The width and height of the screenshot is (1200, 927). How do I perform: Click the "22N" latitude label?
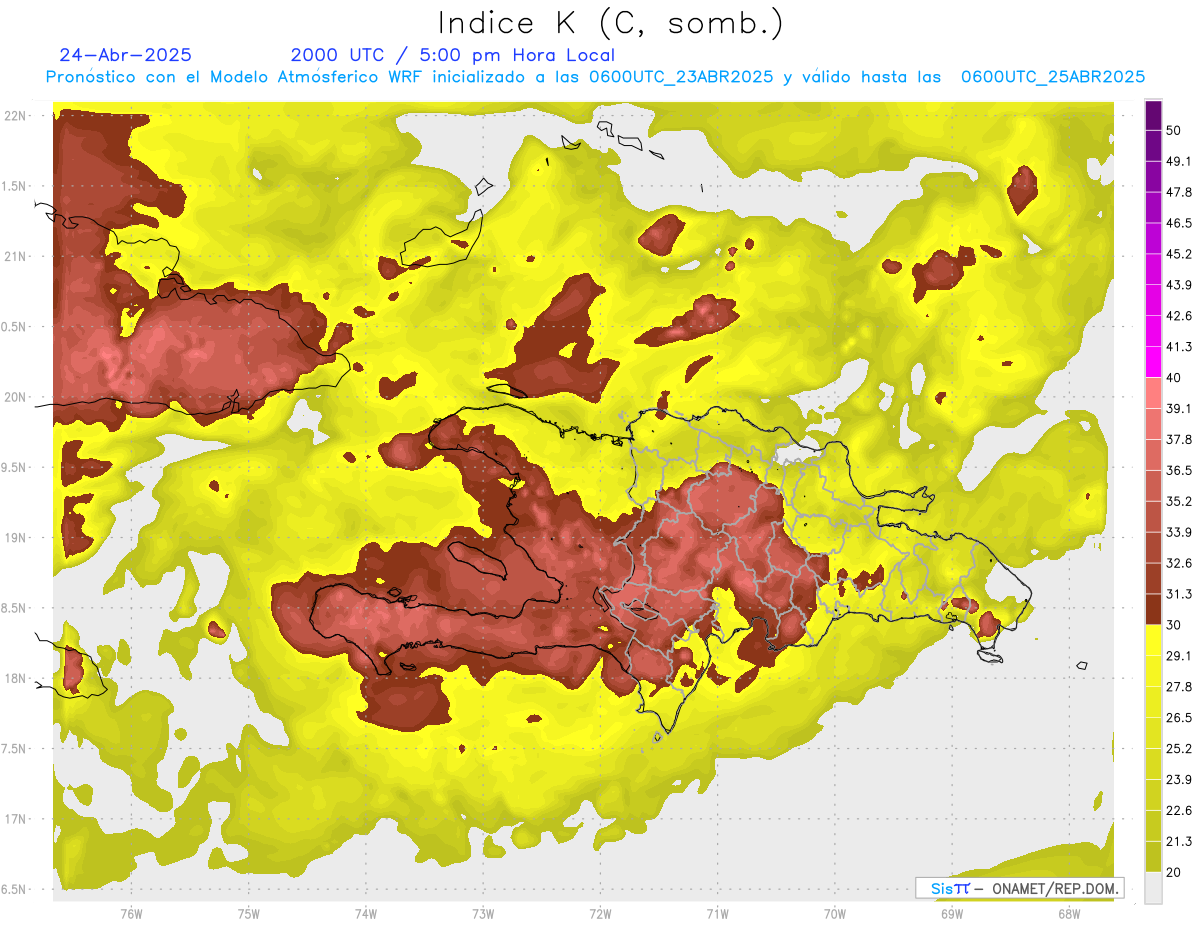click(x=17, y=116)
